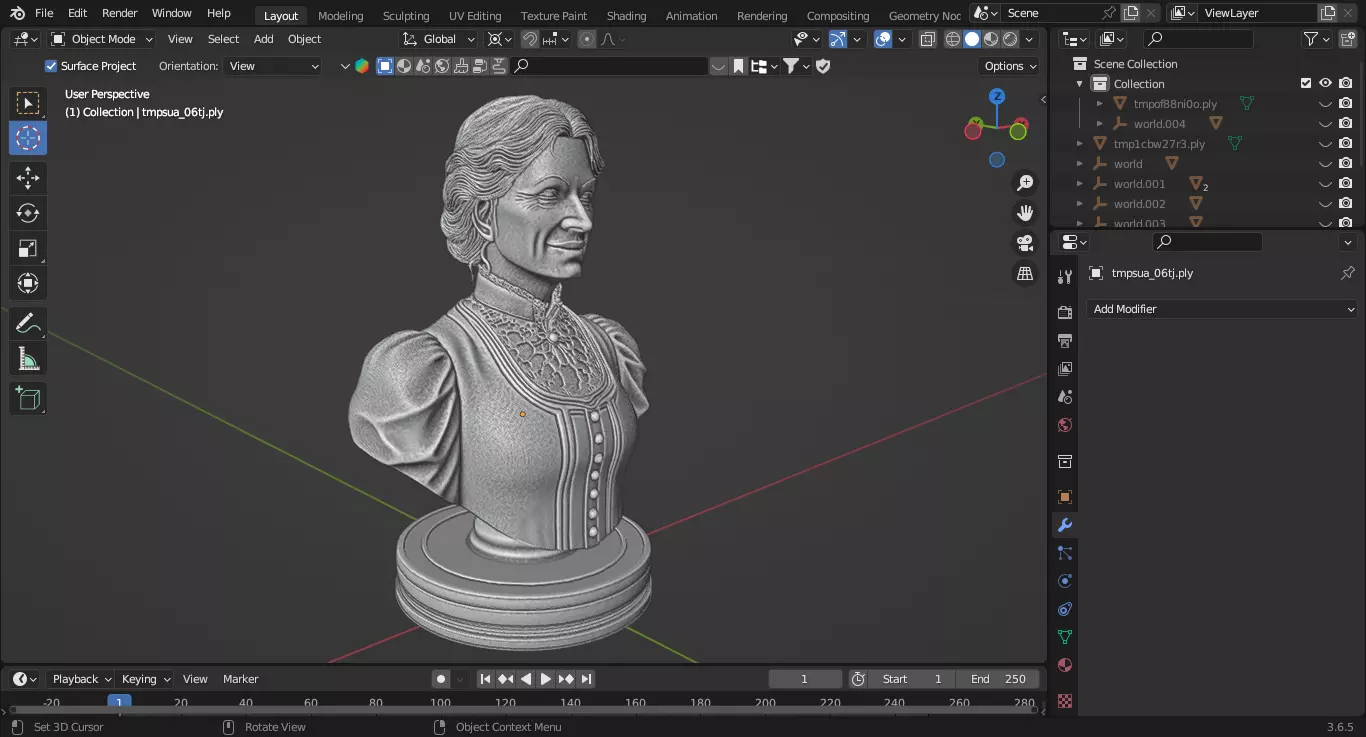Open the Options dropdown in viewport
This screenshot has width=1366, height=737.
pos(1010,66)
